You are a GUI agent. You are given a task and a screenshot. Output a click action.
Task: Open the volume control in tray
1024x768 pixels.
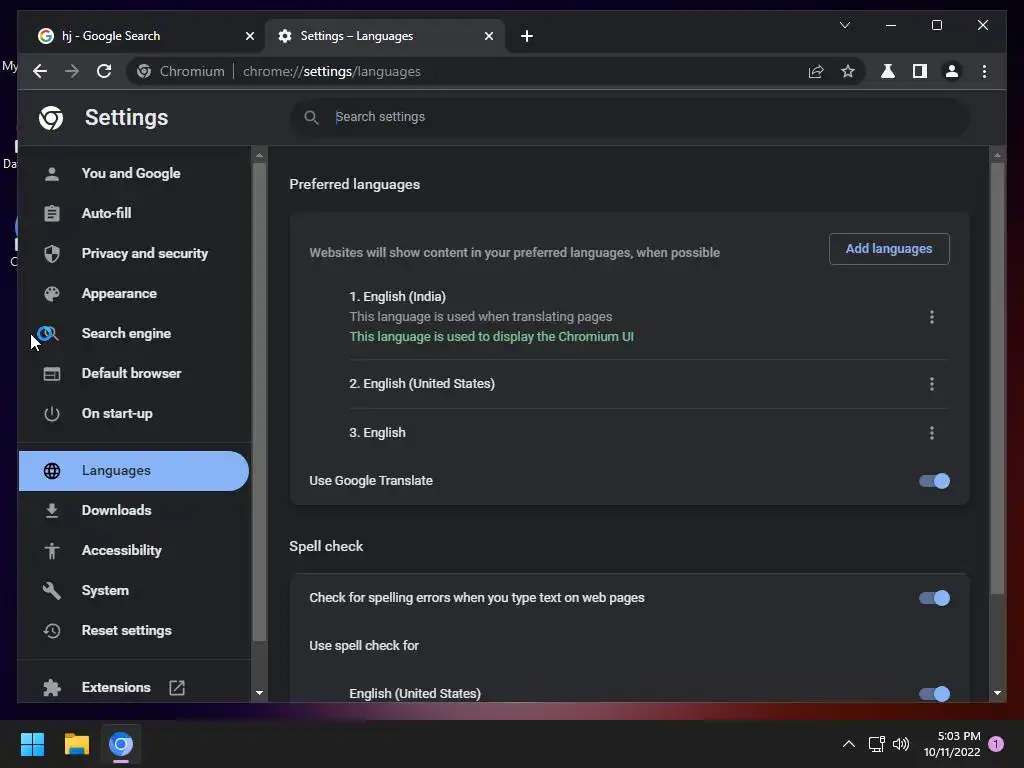pos(901,744)
